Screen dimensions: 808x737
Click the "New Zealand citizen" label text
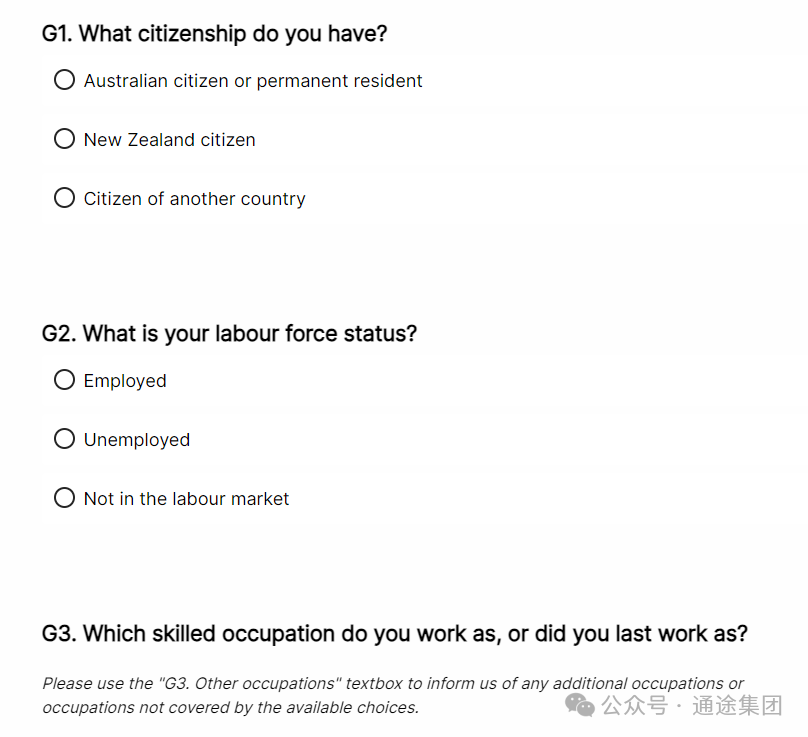point(170,140)
